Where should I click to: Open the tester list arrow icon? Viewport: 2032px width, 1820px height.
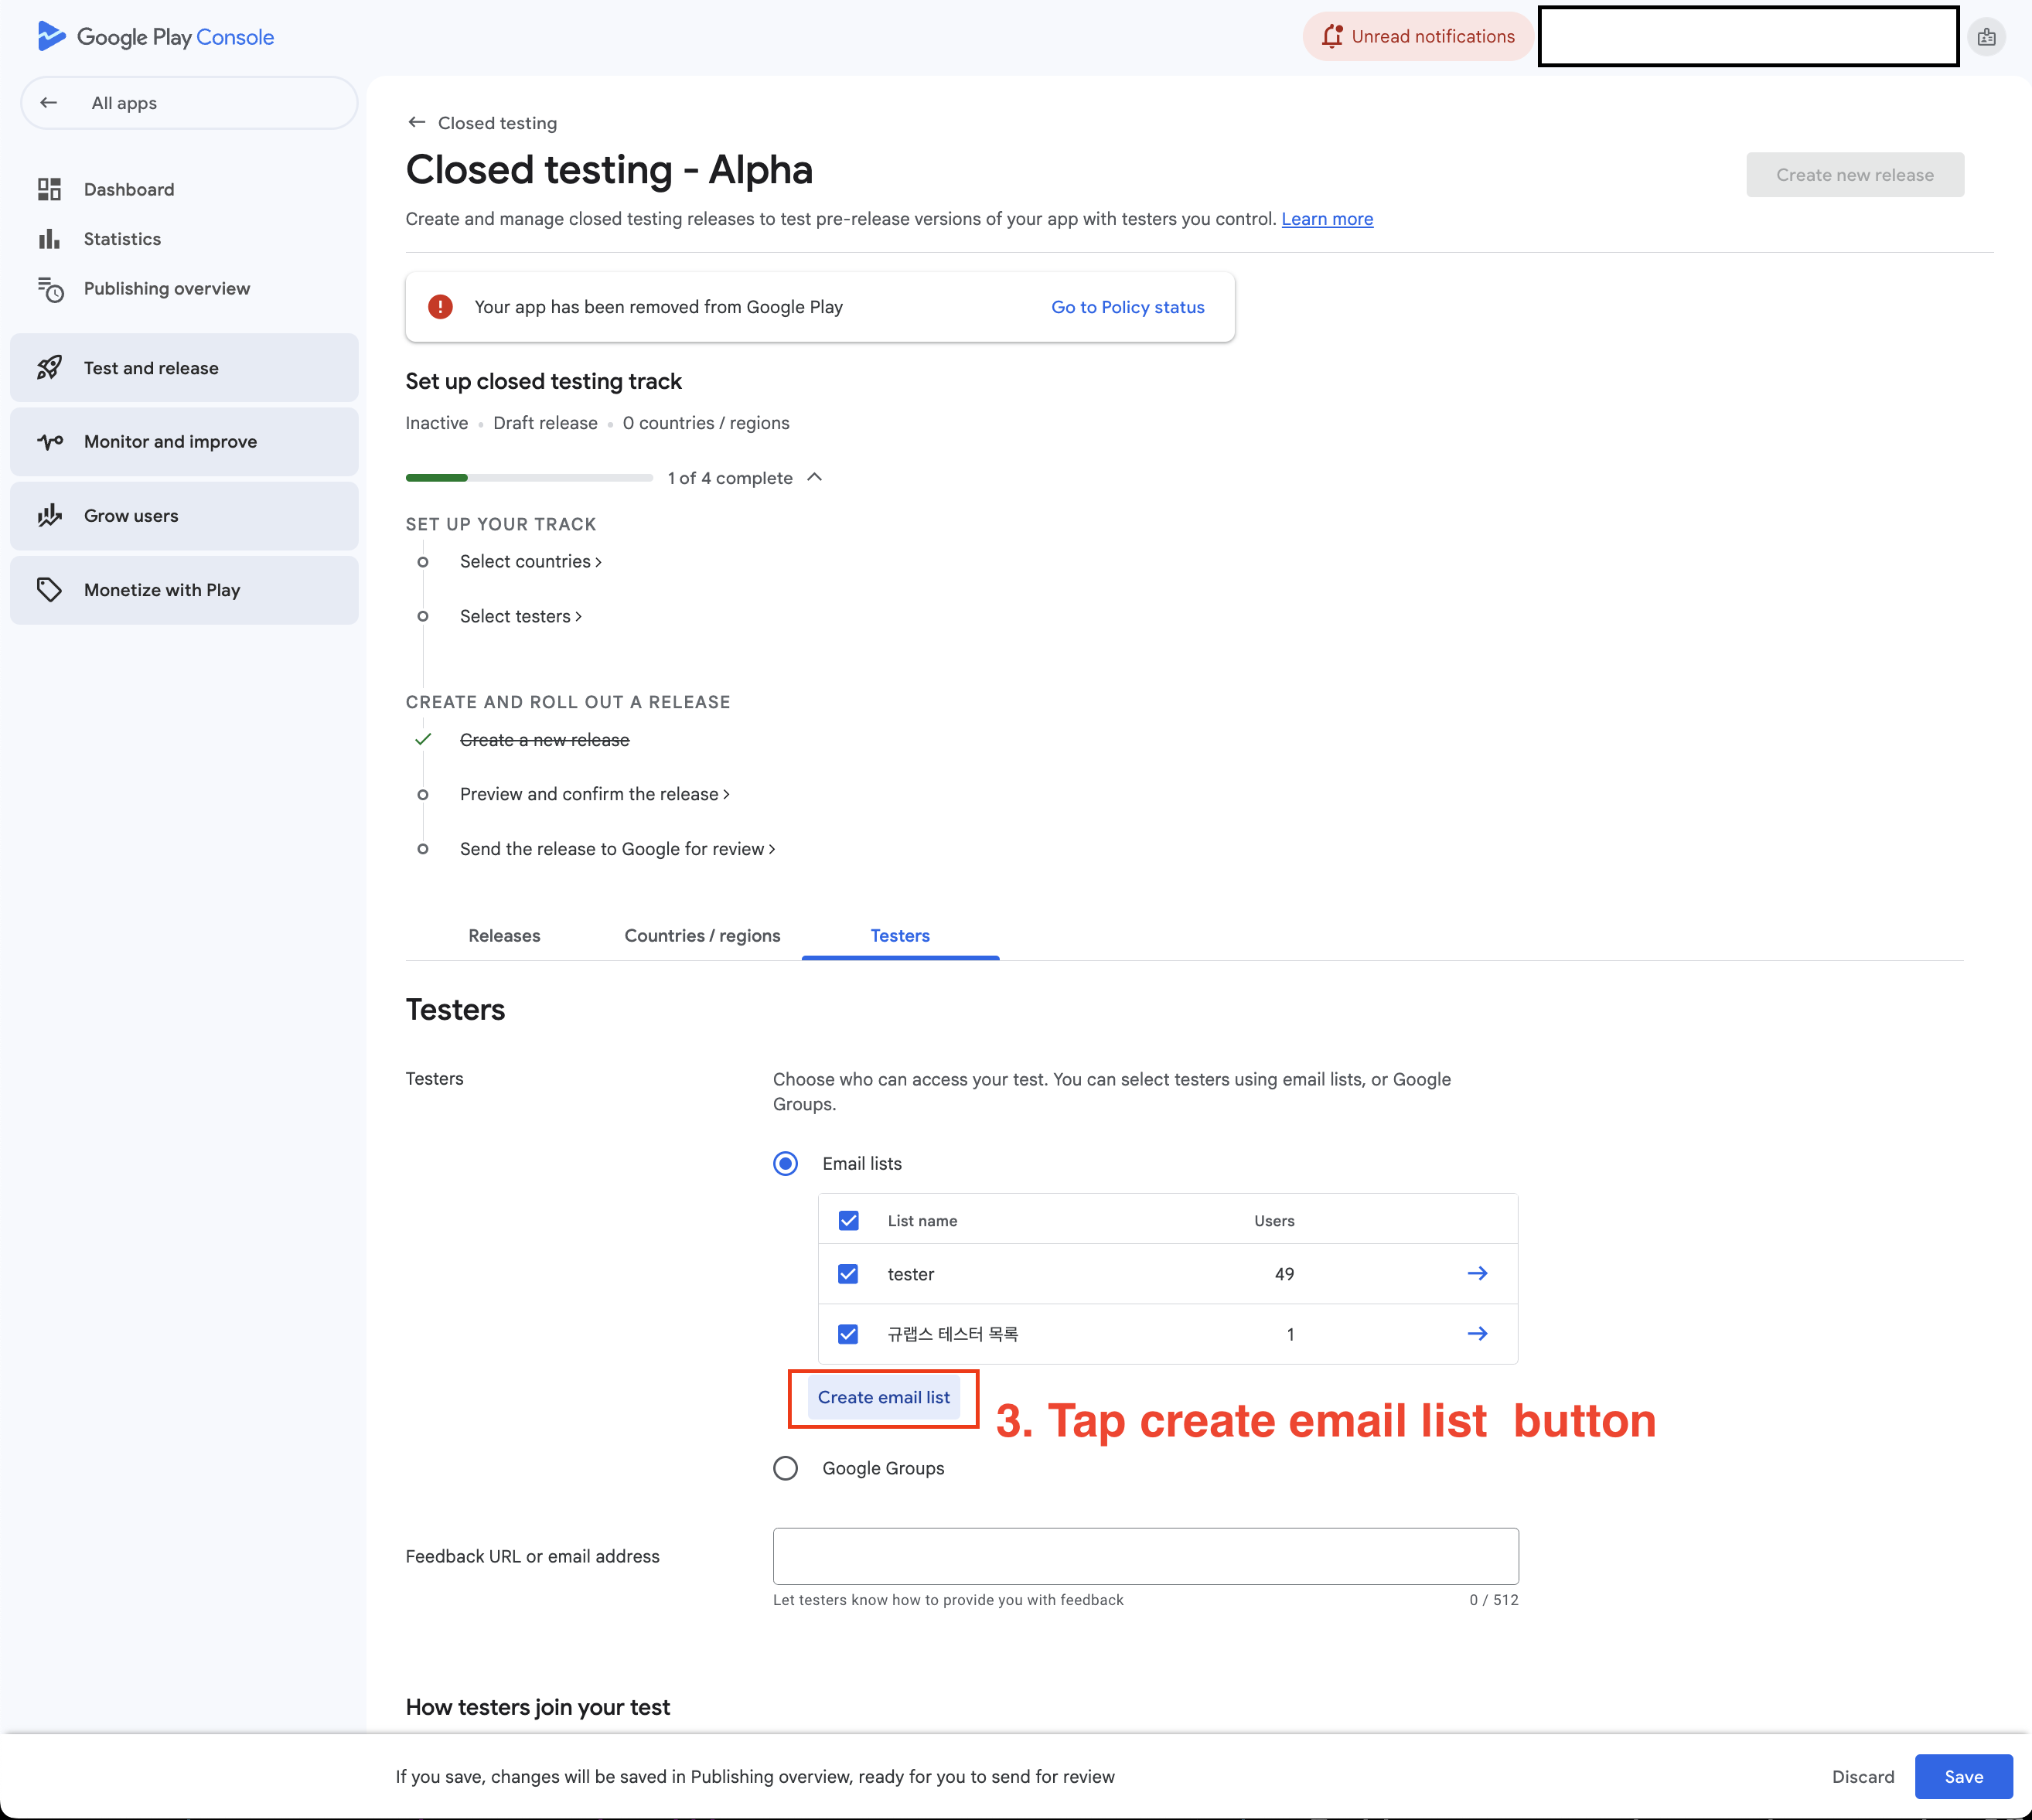pos(1477,1273)
